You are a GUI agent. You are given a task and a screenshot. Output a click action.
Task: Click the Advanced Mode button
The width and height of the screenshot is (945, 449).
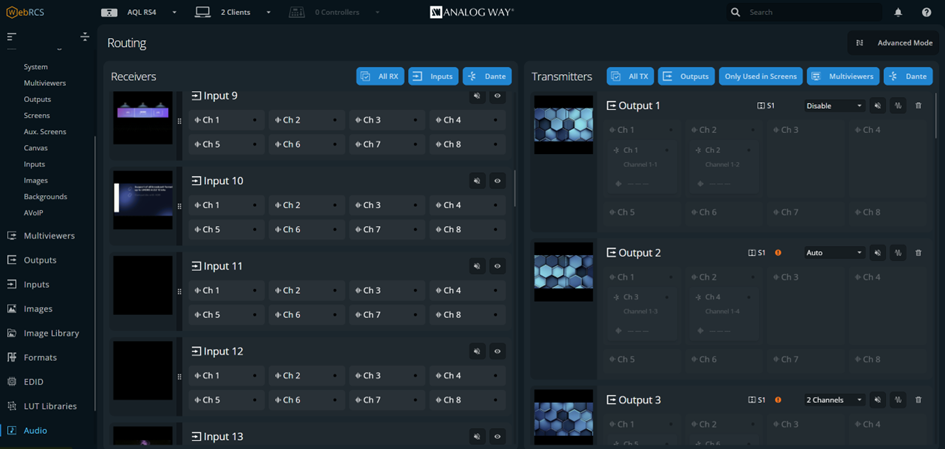click(894, 43)
